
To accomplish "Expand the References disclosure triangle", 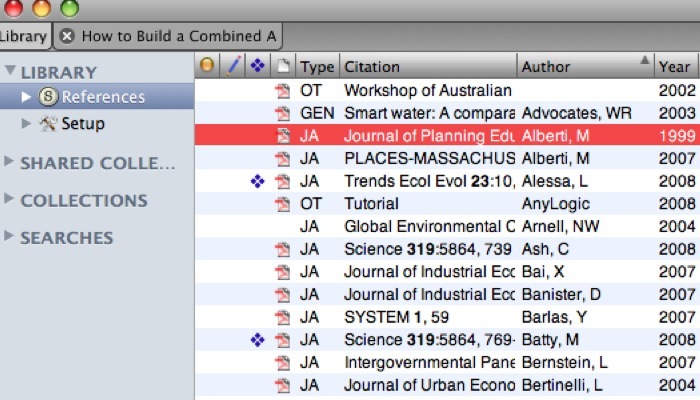I will point(27,97).
